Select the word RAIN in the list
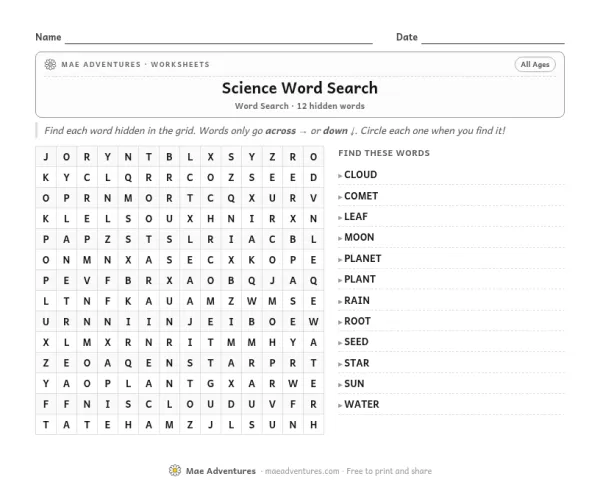 [357, 300]
